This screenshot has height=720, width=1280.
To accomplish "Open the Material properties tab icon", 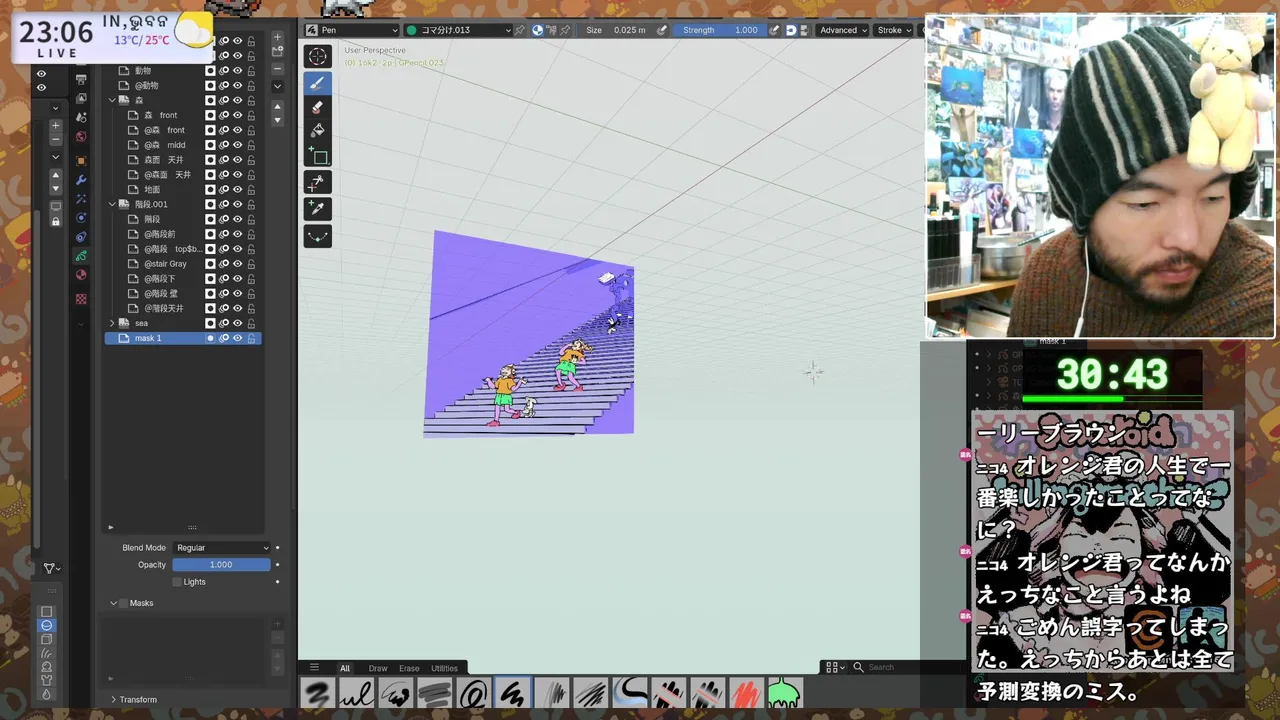I will tap(81, 275).
